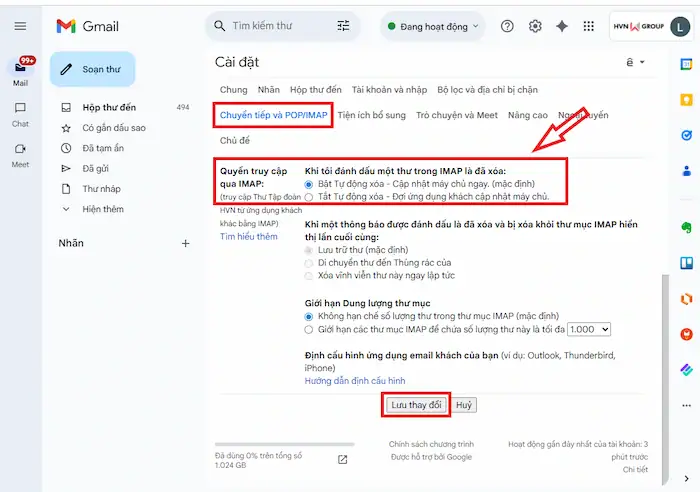Open storage details external link icon
The width and height of the screenshot is (700, 492).
[343, 459]
